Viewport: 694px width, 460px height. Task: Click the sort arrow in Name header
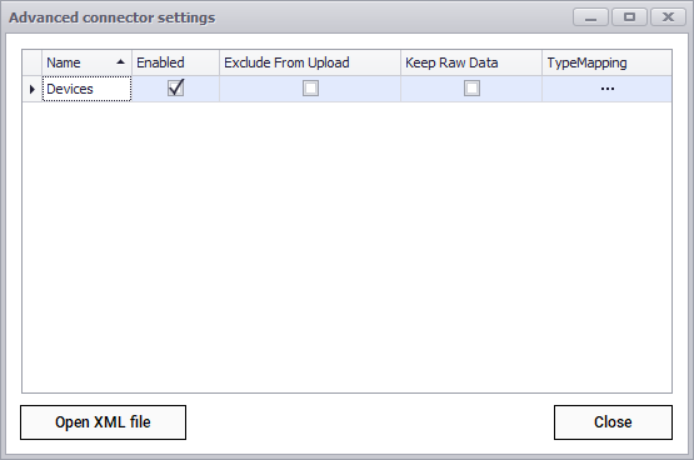coord(121,62)
